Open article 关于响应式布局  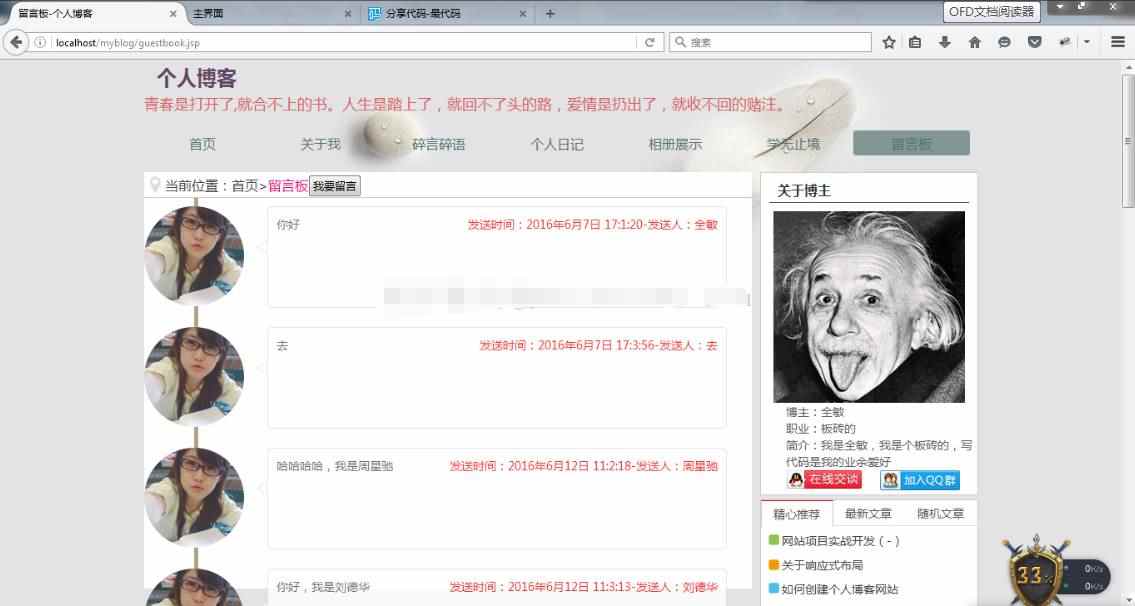822,565
